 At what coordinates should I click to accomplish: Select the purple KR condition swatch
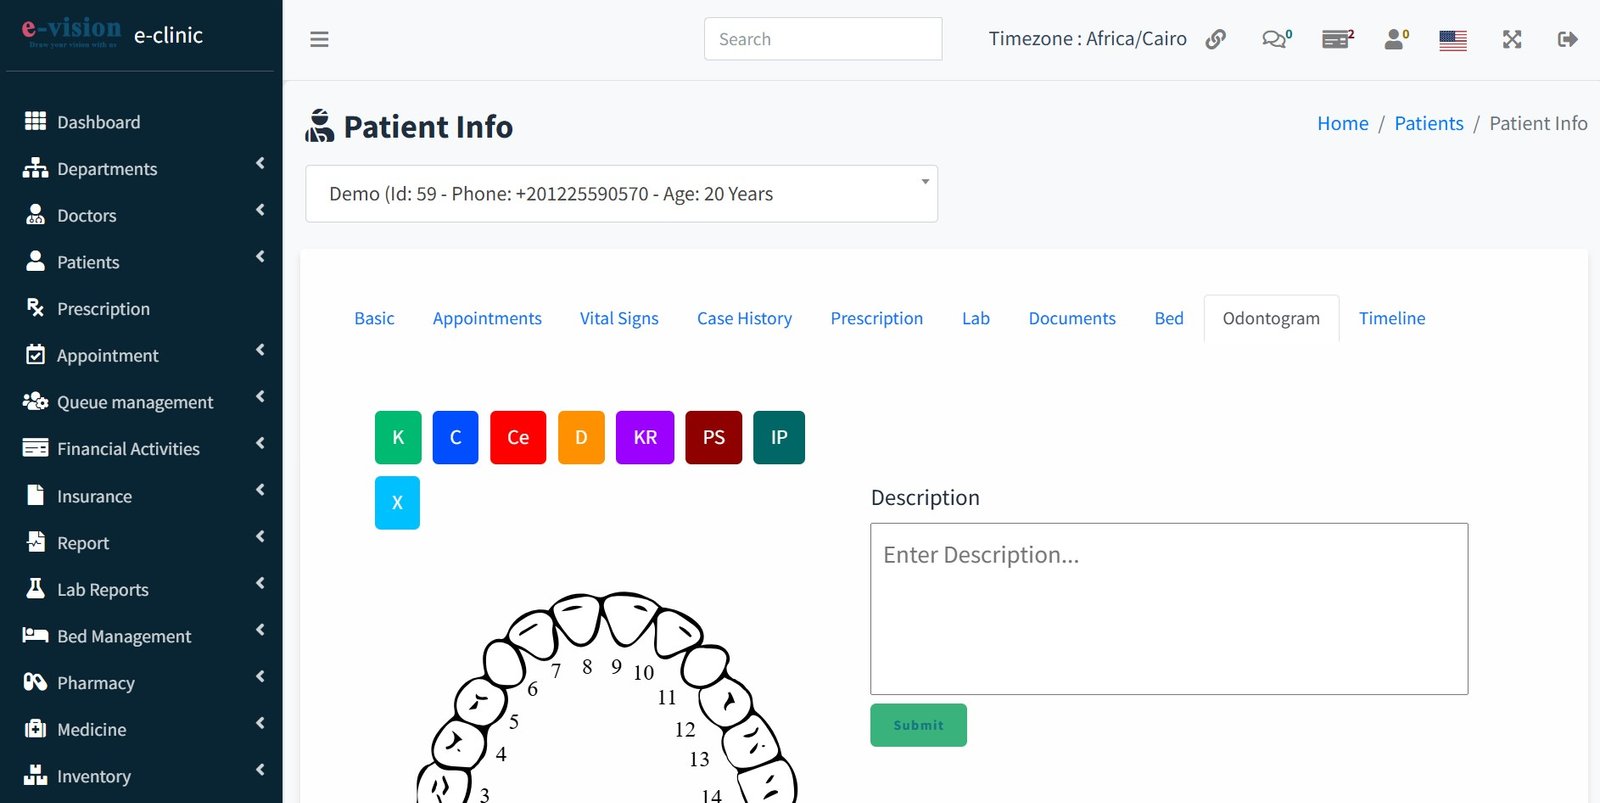tap(645, 437)
